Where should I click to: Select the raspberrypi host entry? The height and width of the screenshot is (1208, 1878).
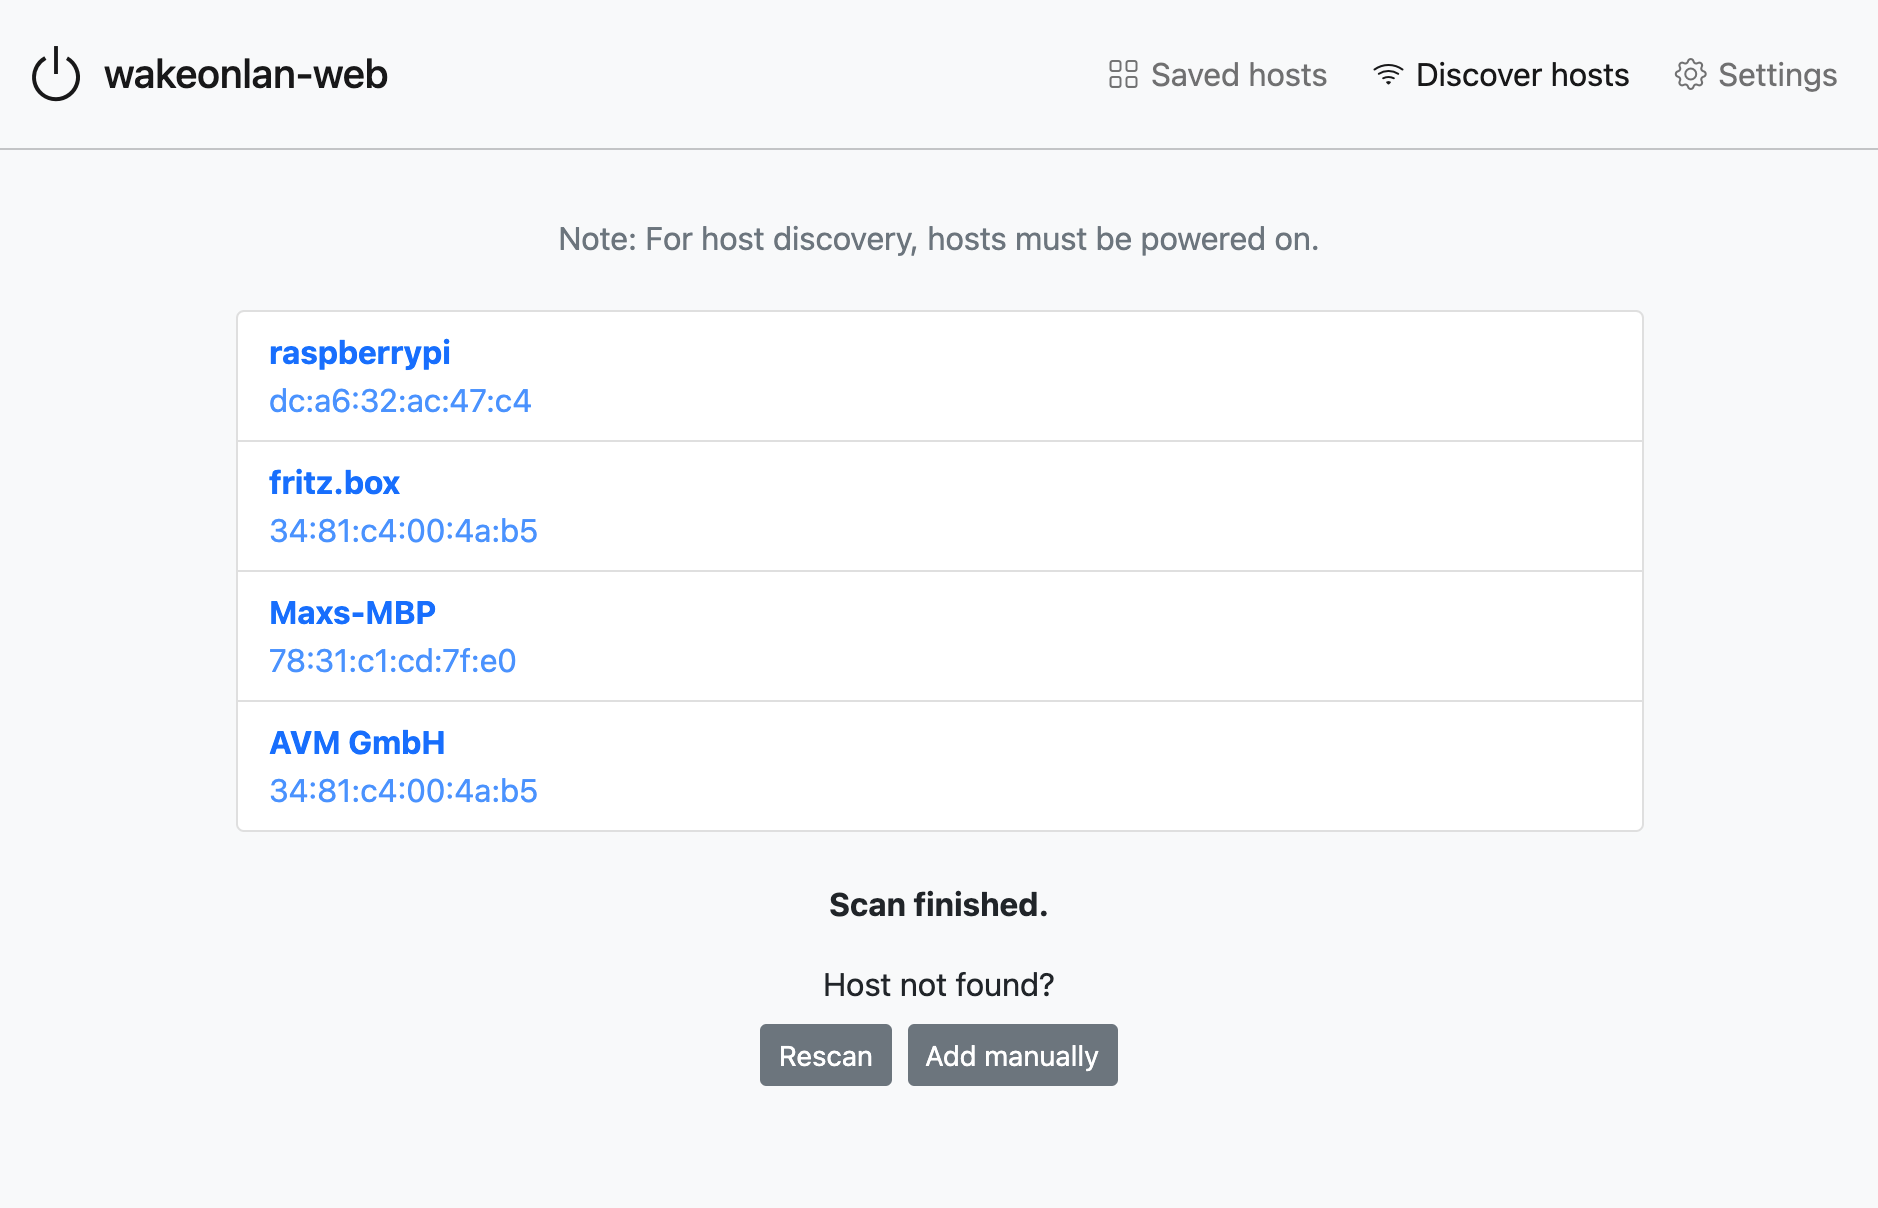tap(359, 352)
